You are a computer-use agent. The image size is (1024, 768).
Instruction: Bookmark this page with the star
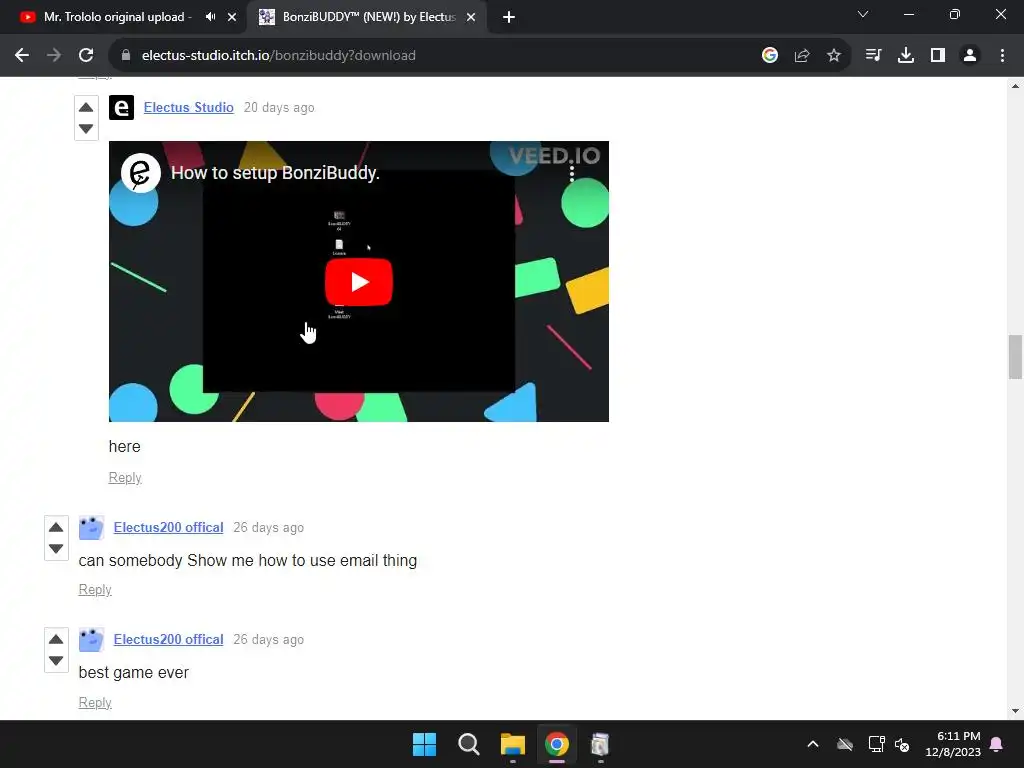[834, 56]
